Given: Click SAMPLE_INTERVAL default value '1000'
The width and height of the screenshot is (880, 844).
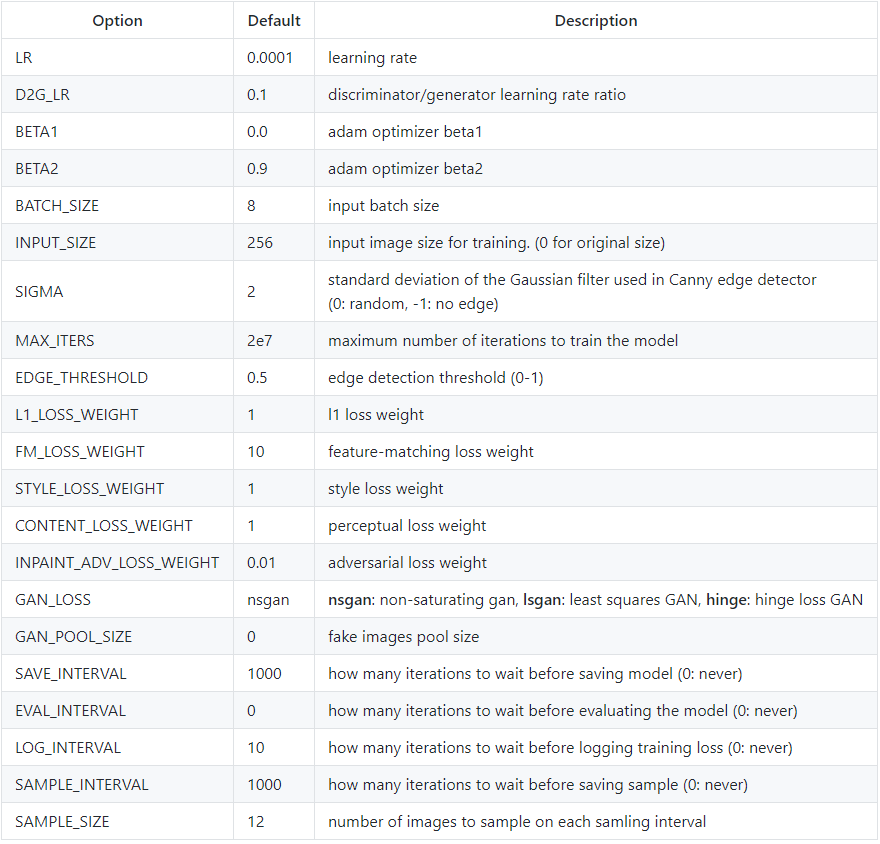Looking at the screenshot, I should point(264,785).
